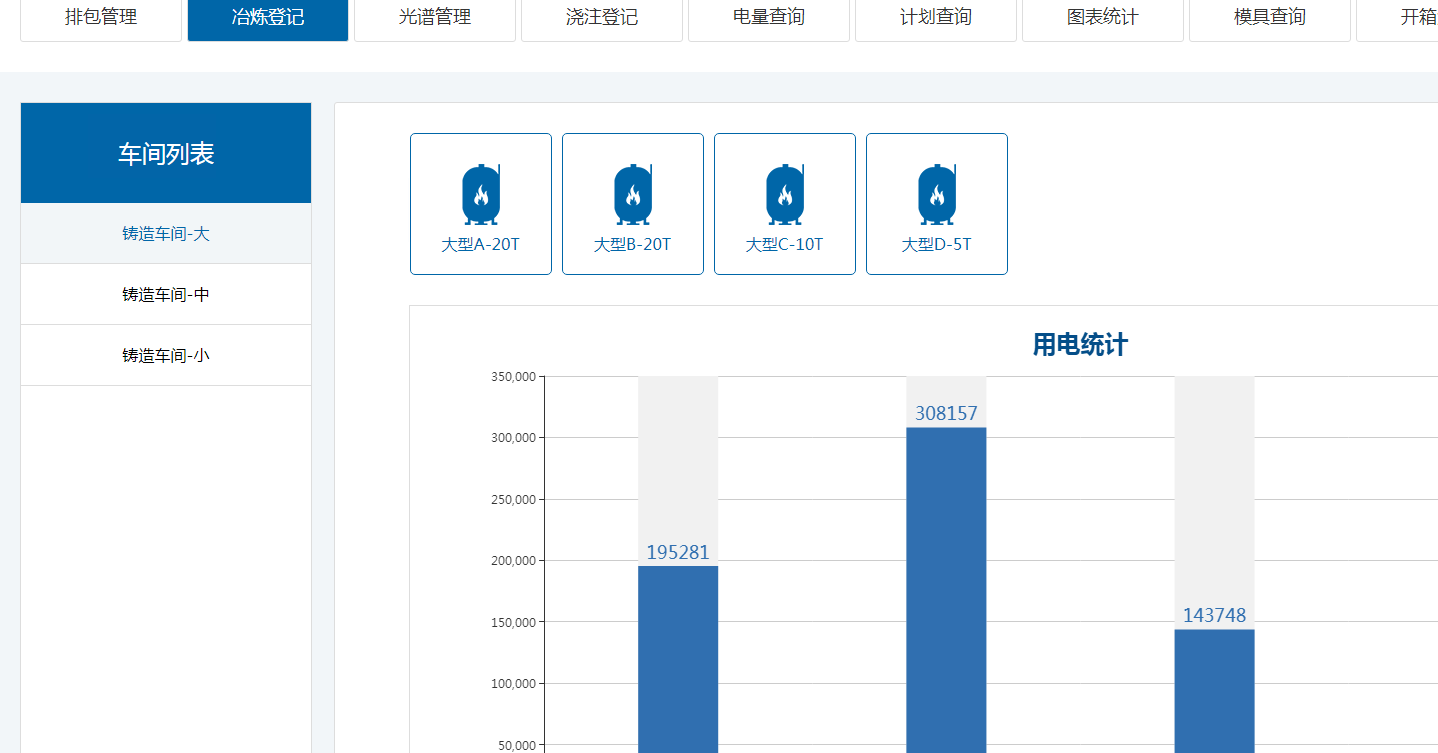Viewport: 1438px width, 753px height.
Task: Click the 350,000 axis label
Action: click(x=514, y=377)
